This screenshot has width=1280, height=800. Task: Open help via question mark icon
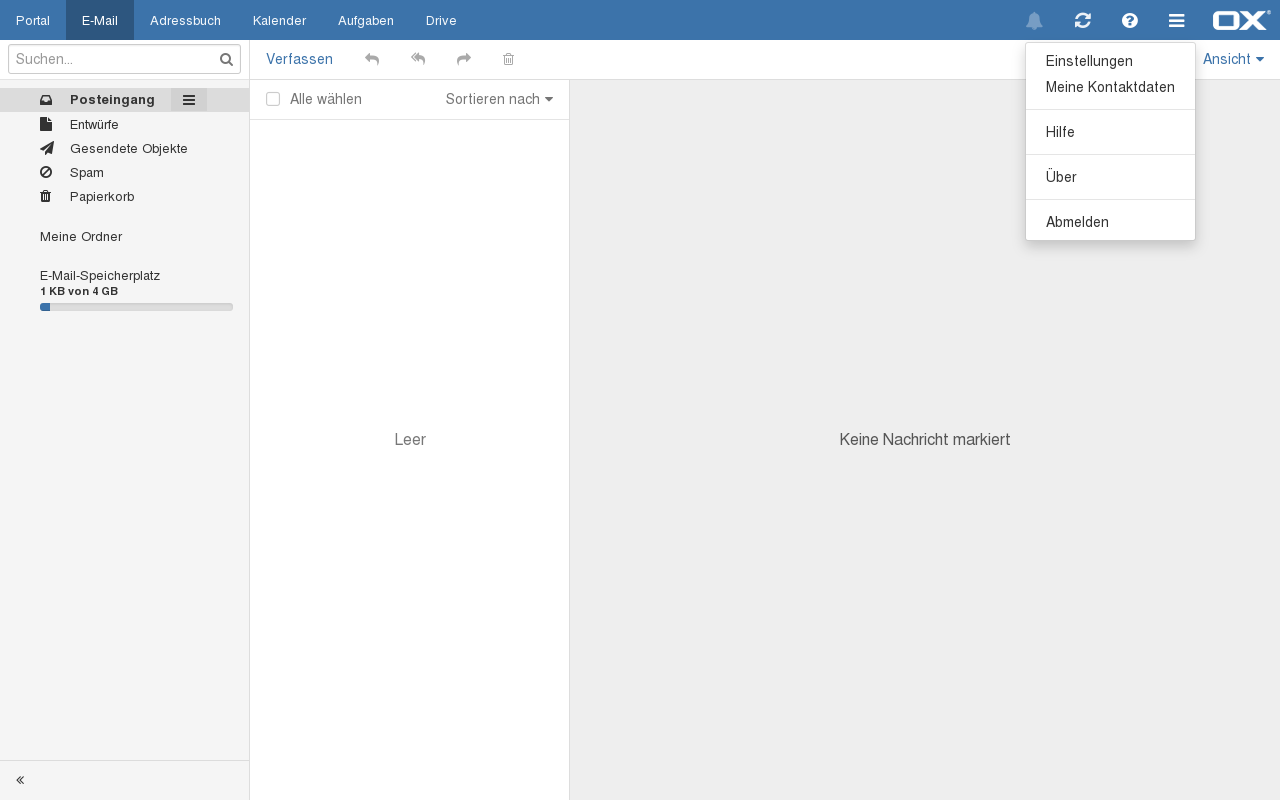tap(1129, 21)
